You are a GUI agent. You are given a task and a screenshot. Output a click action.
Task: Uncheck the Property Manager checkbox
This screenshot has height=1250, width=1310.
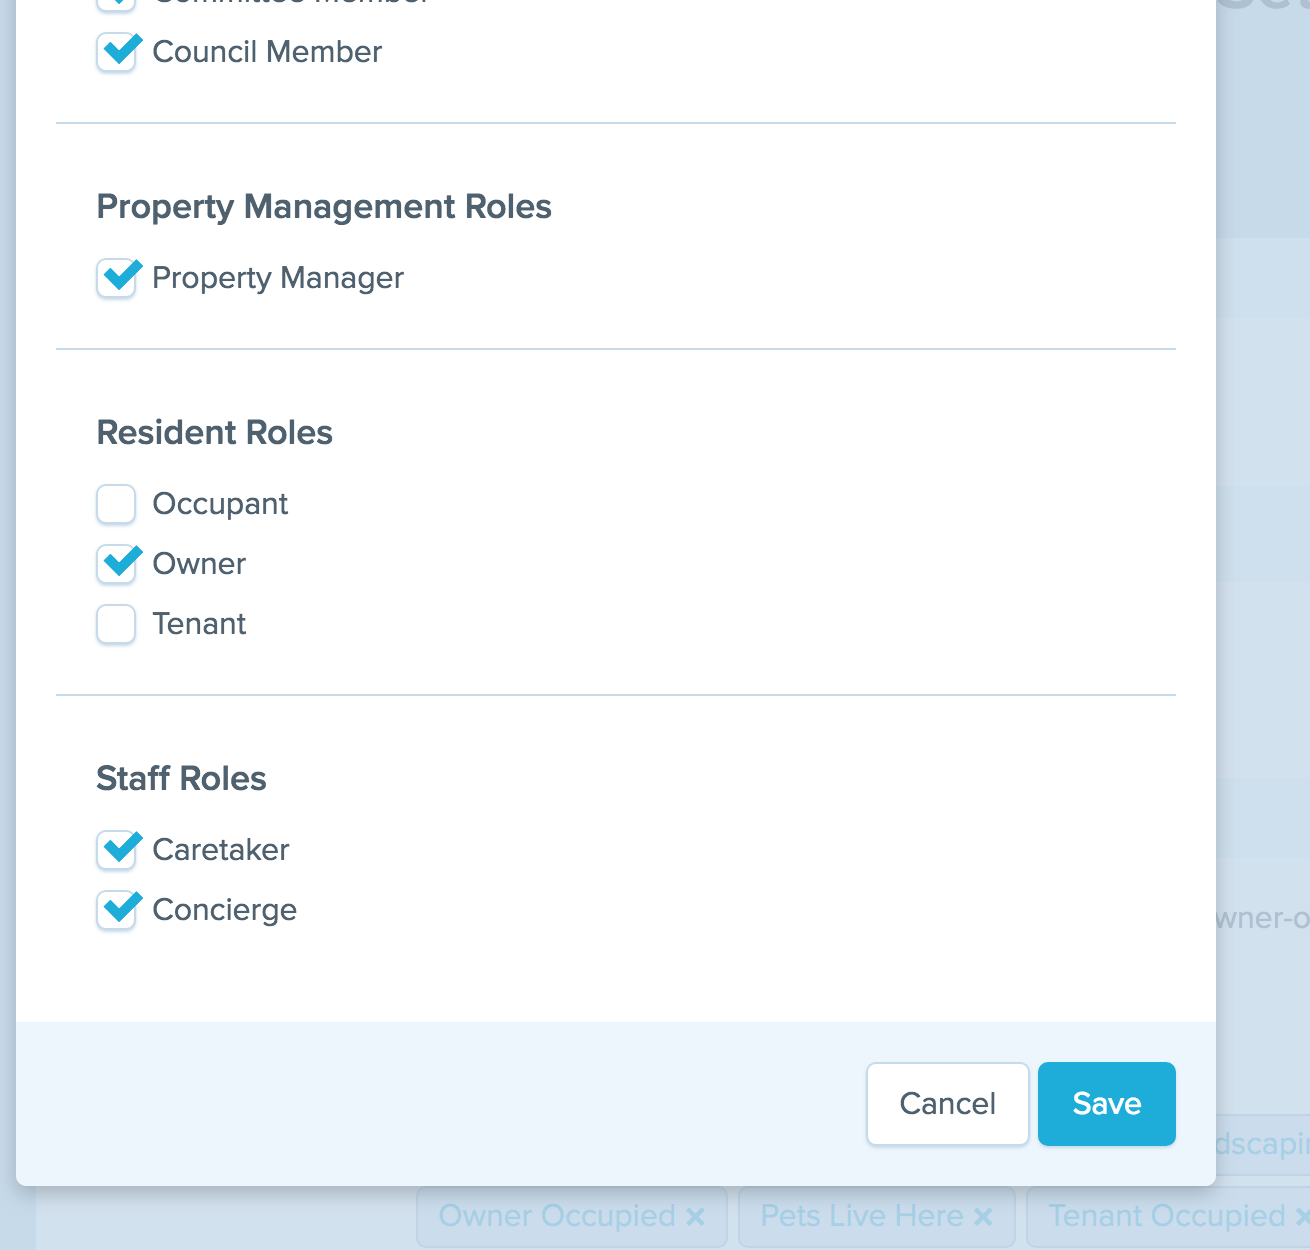point(116,278)
